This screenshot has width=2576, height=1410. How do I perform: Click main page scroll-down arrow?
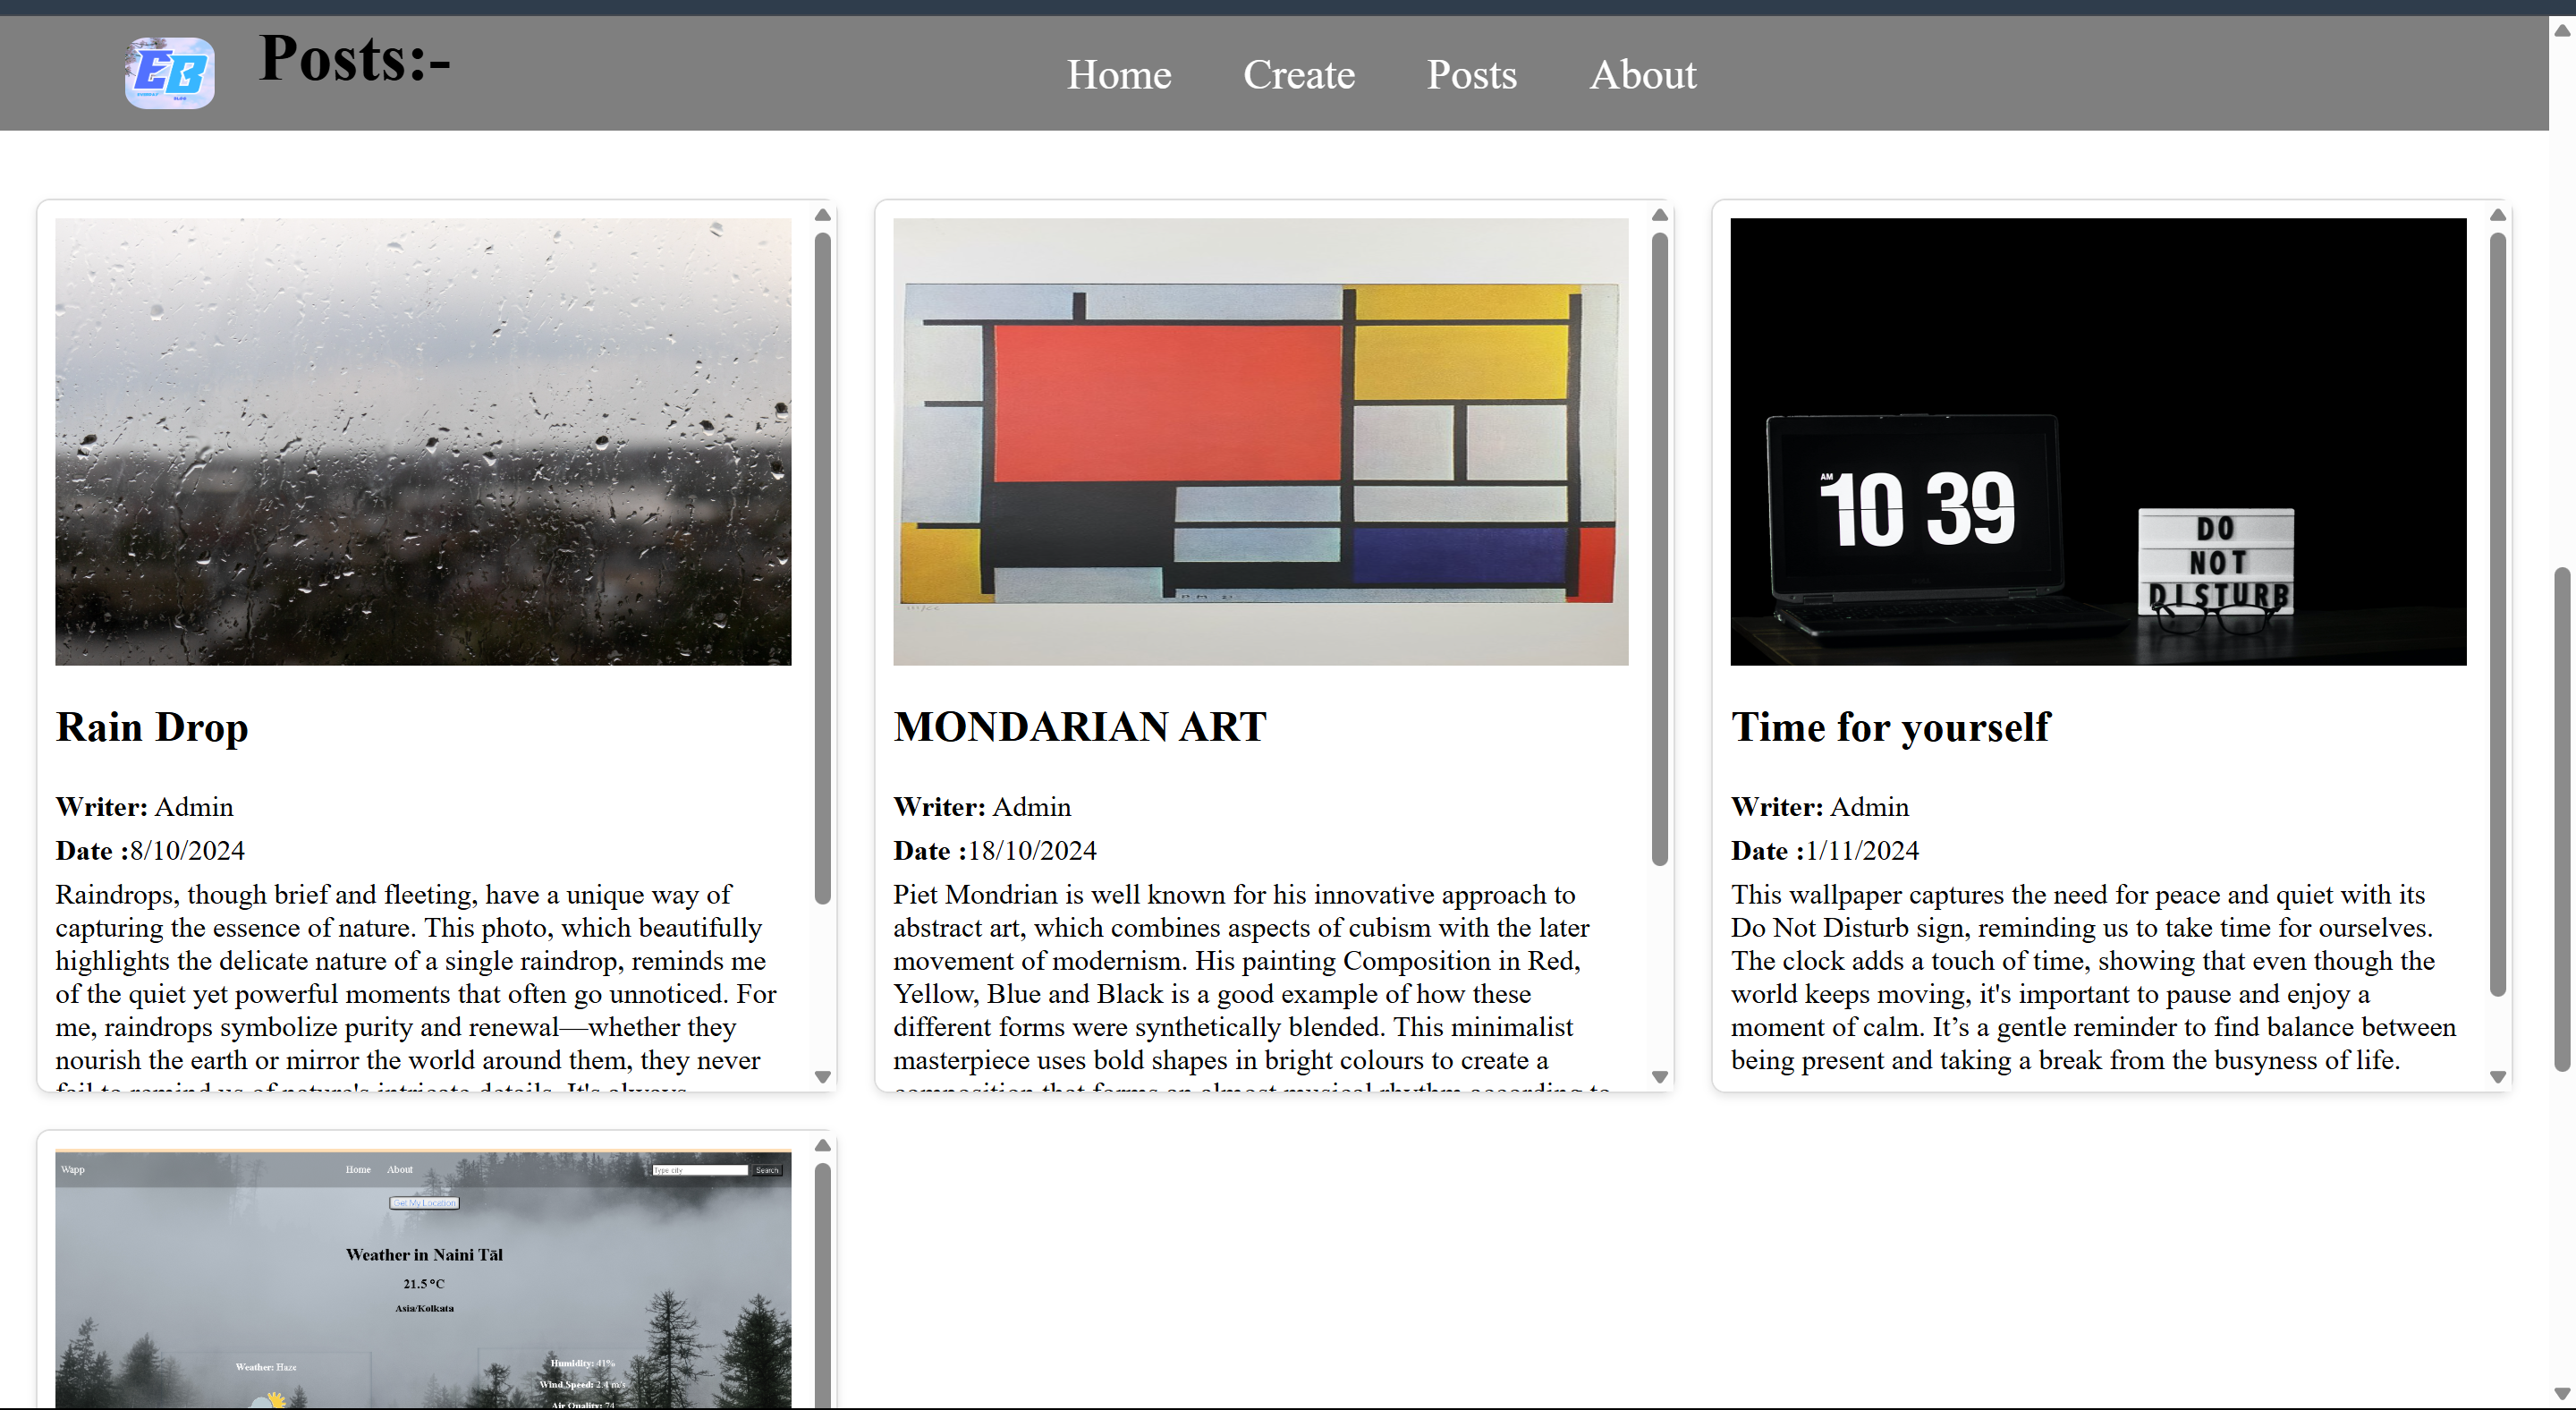pyautogui.click(x=2561, y=1393)
